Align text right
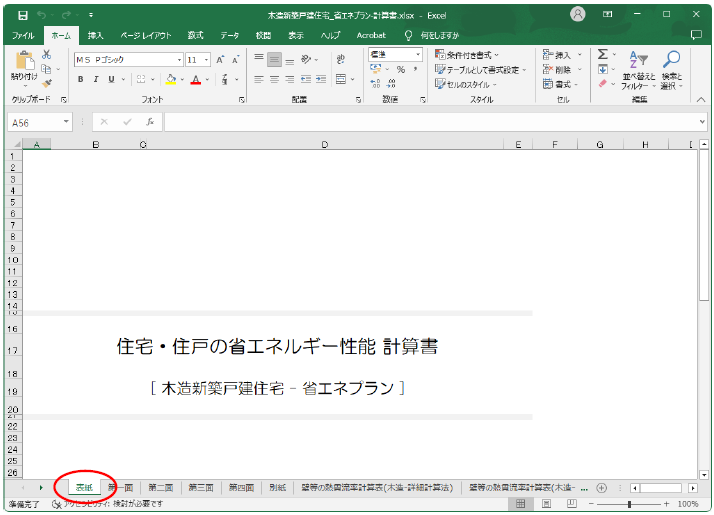714x515 pixels. coord(290,80)
